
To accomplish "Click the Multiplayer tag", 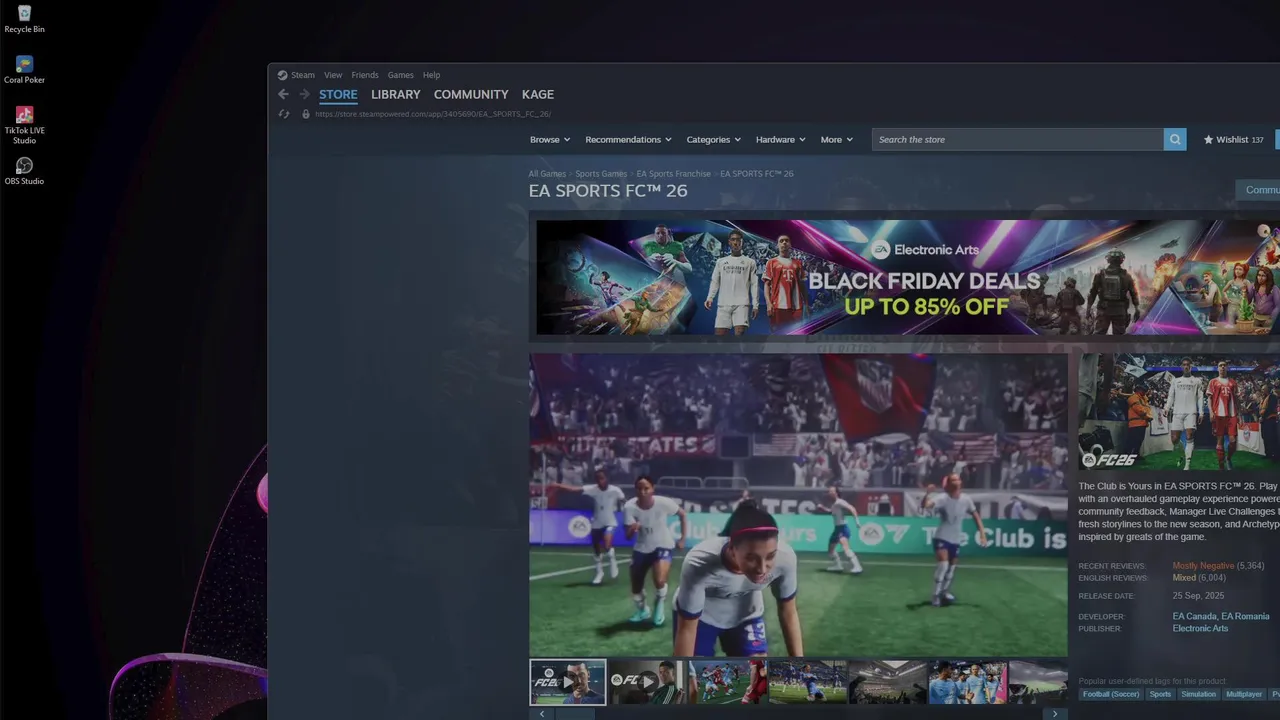I will [x=1244, y=694].
